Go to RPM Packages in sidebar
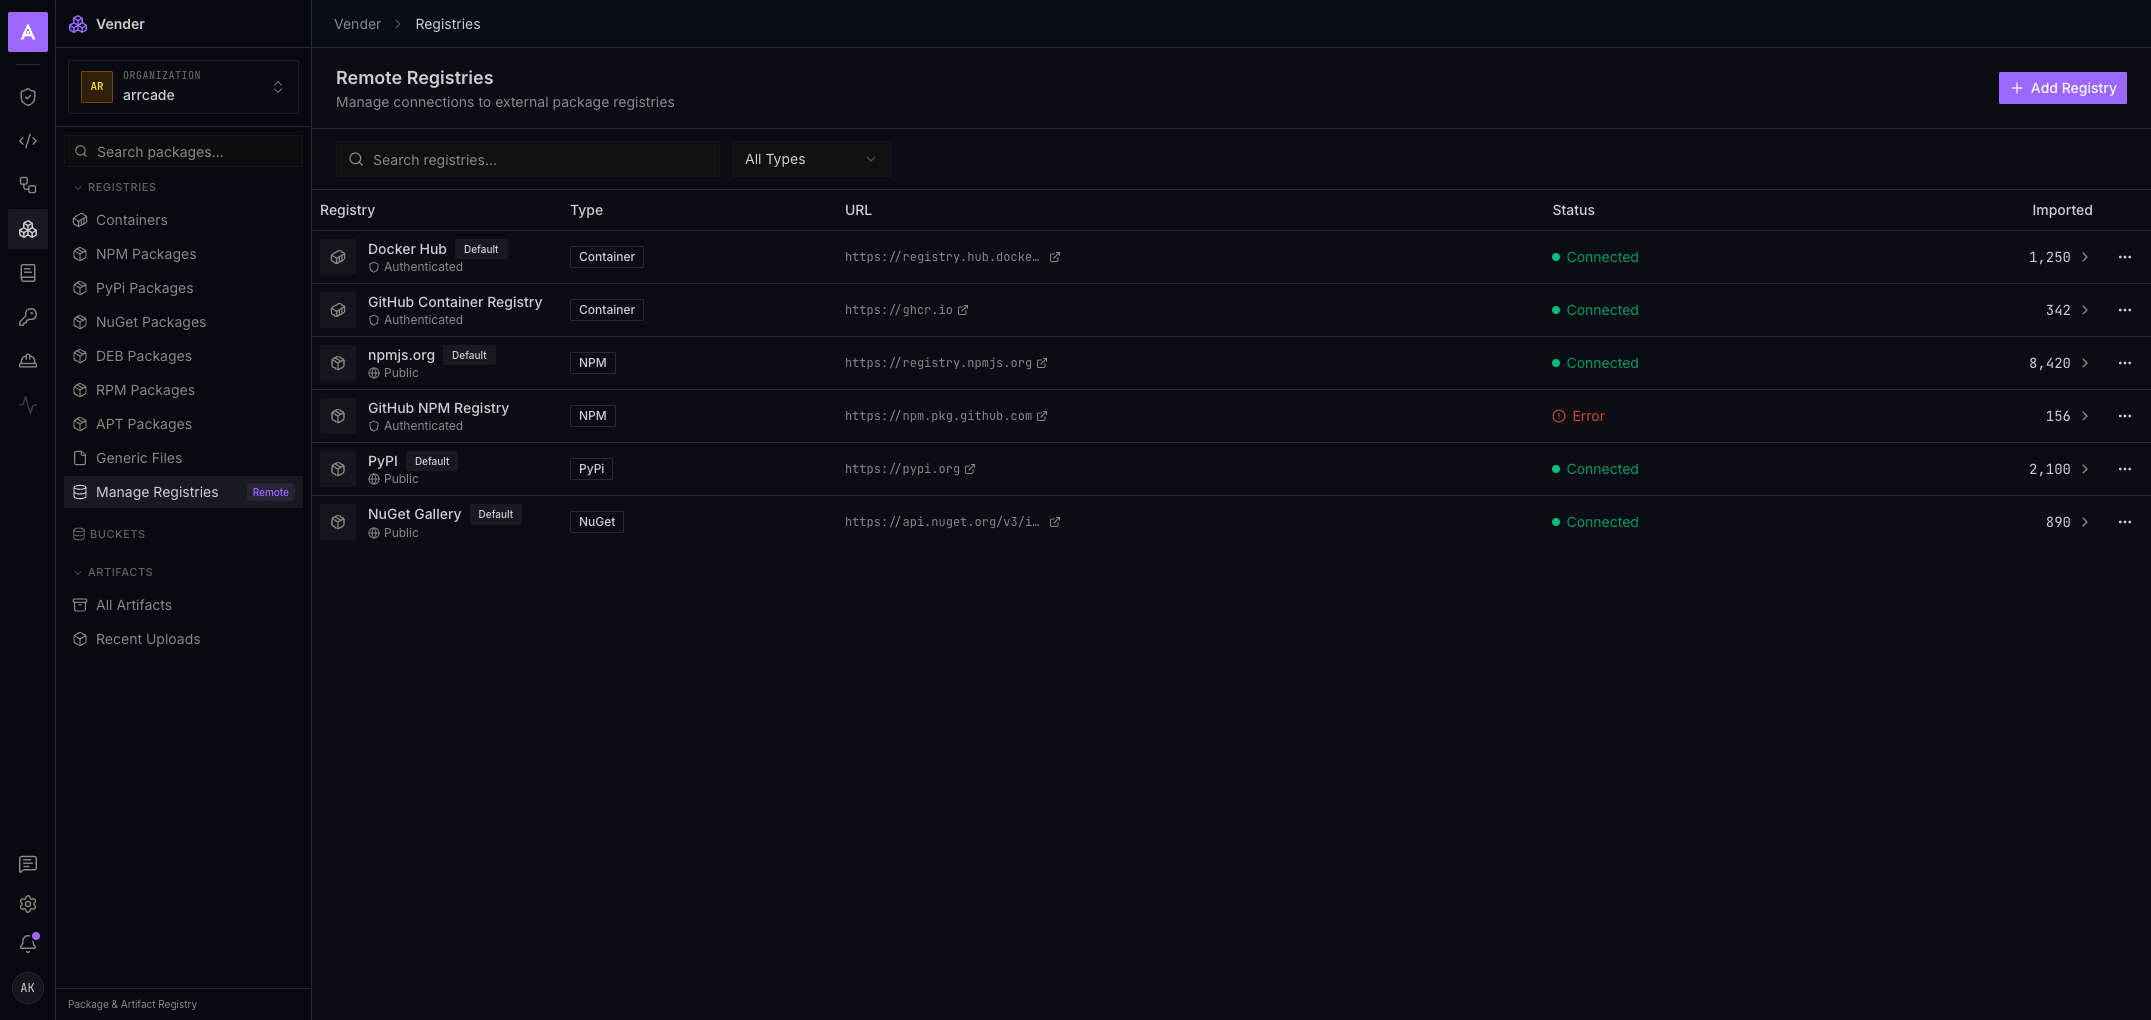Viewport: 2151px width, 1020px height. click(x=183, y=390)
